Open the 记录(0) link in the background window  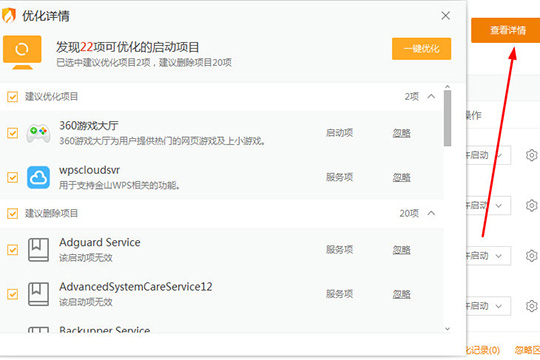pos(483,350)
